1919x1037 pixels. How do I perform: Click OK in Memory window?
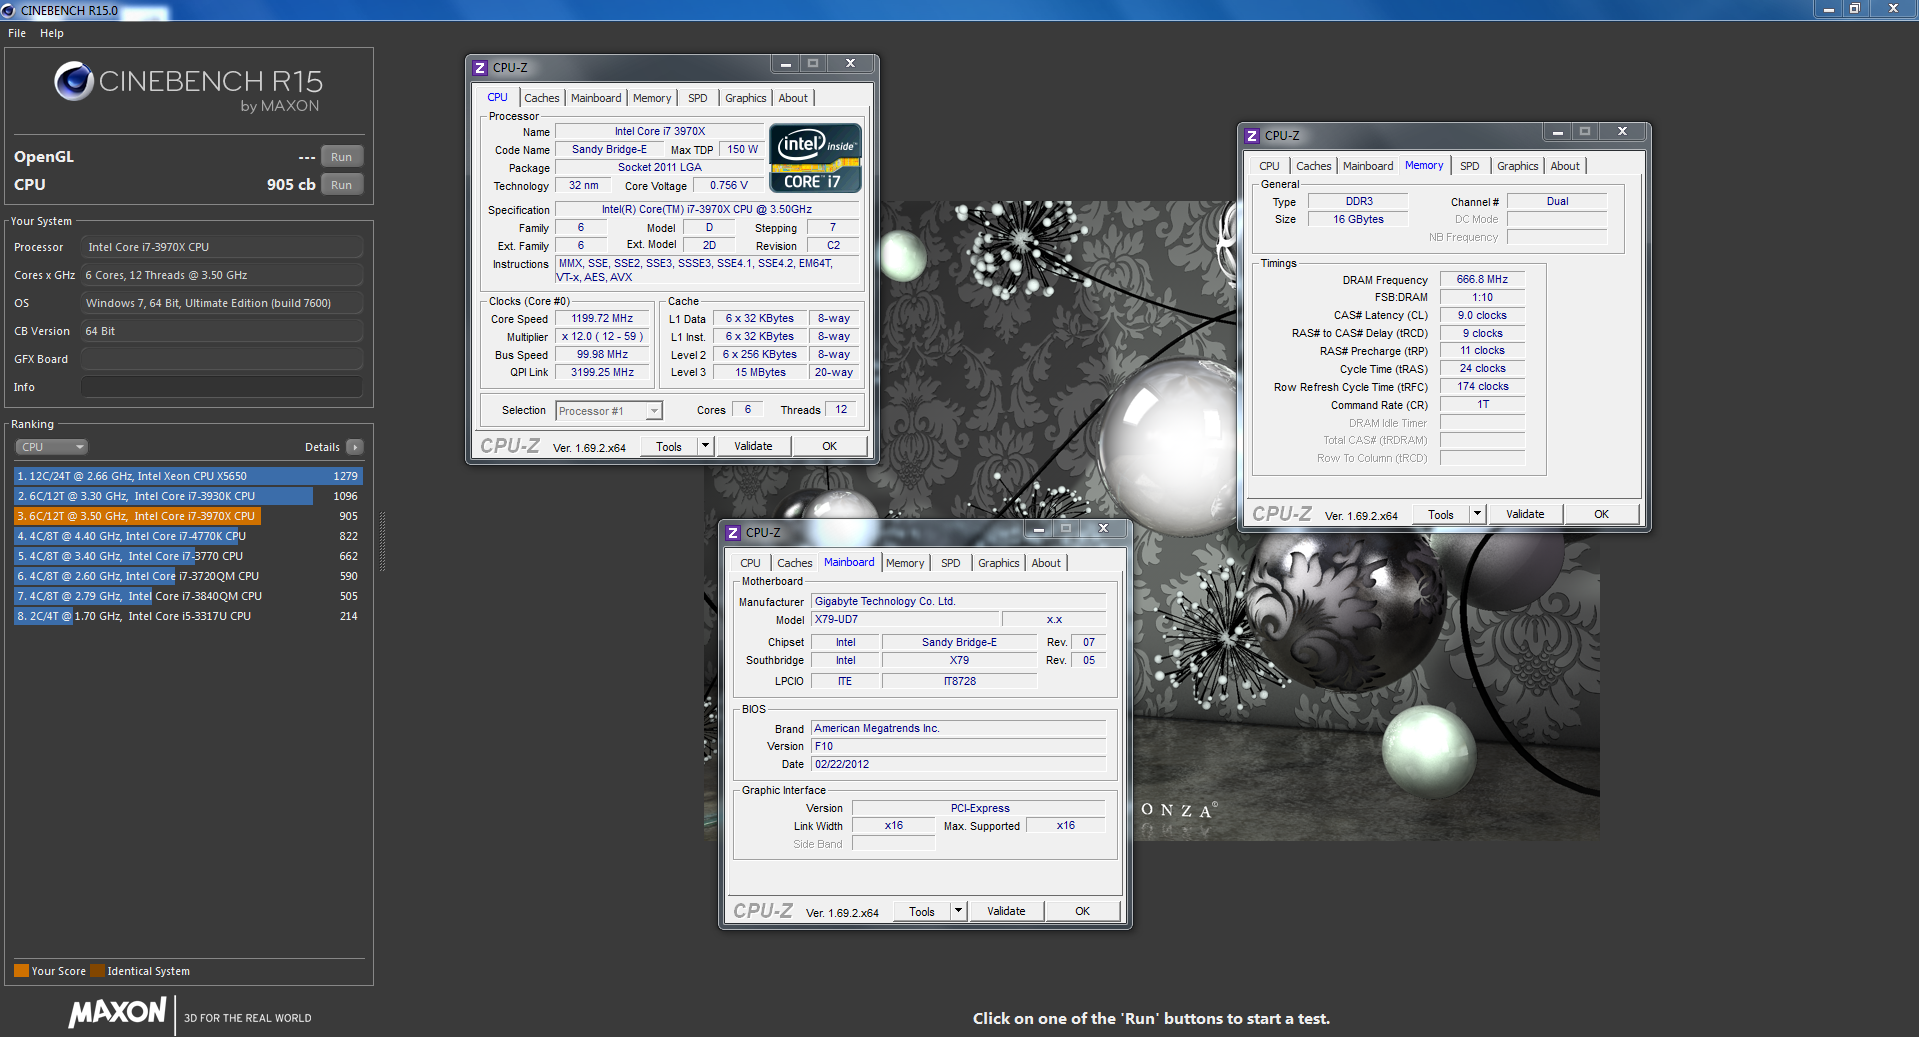pos(1601,515)
